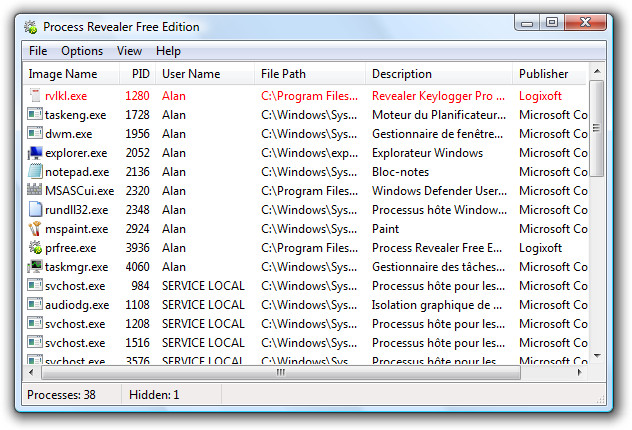This screenshot has width=632, height=430.
Task: Select the prfree.exe image name
Action: [x=71, y=248]
